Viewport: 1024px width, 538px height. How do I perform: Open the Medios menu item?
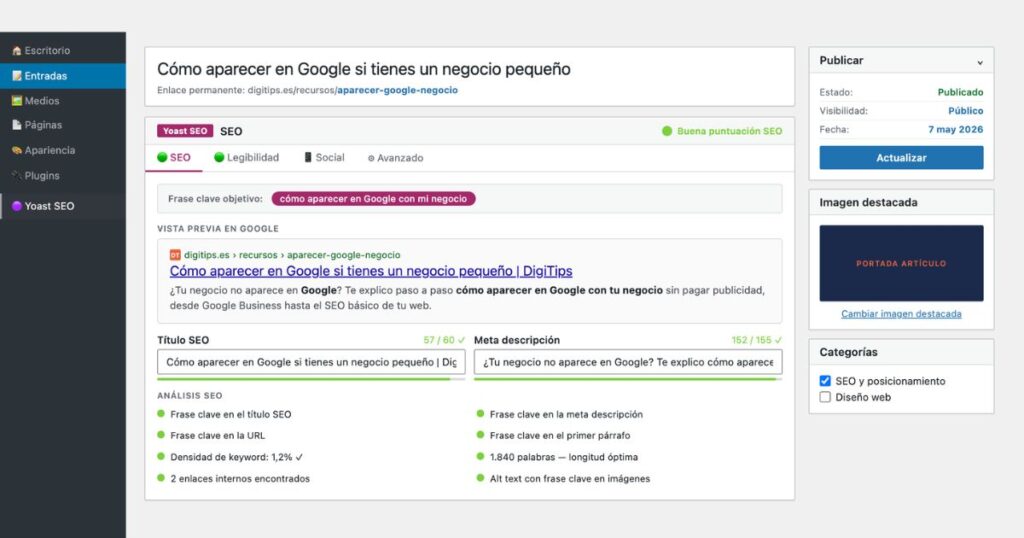click(63, 101)
